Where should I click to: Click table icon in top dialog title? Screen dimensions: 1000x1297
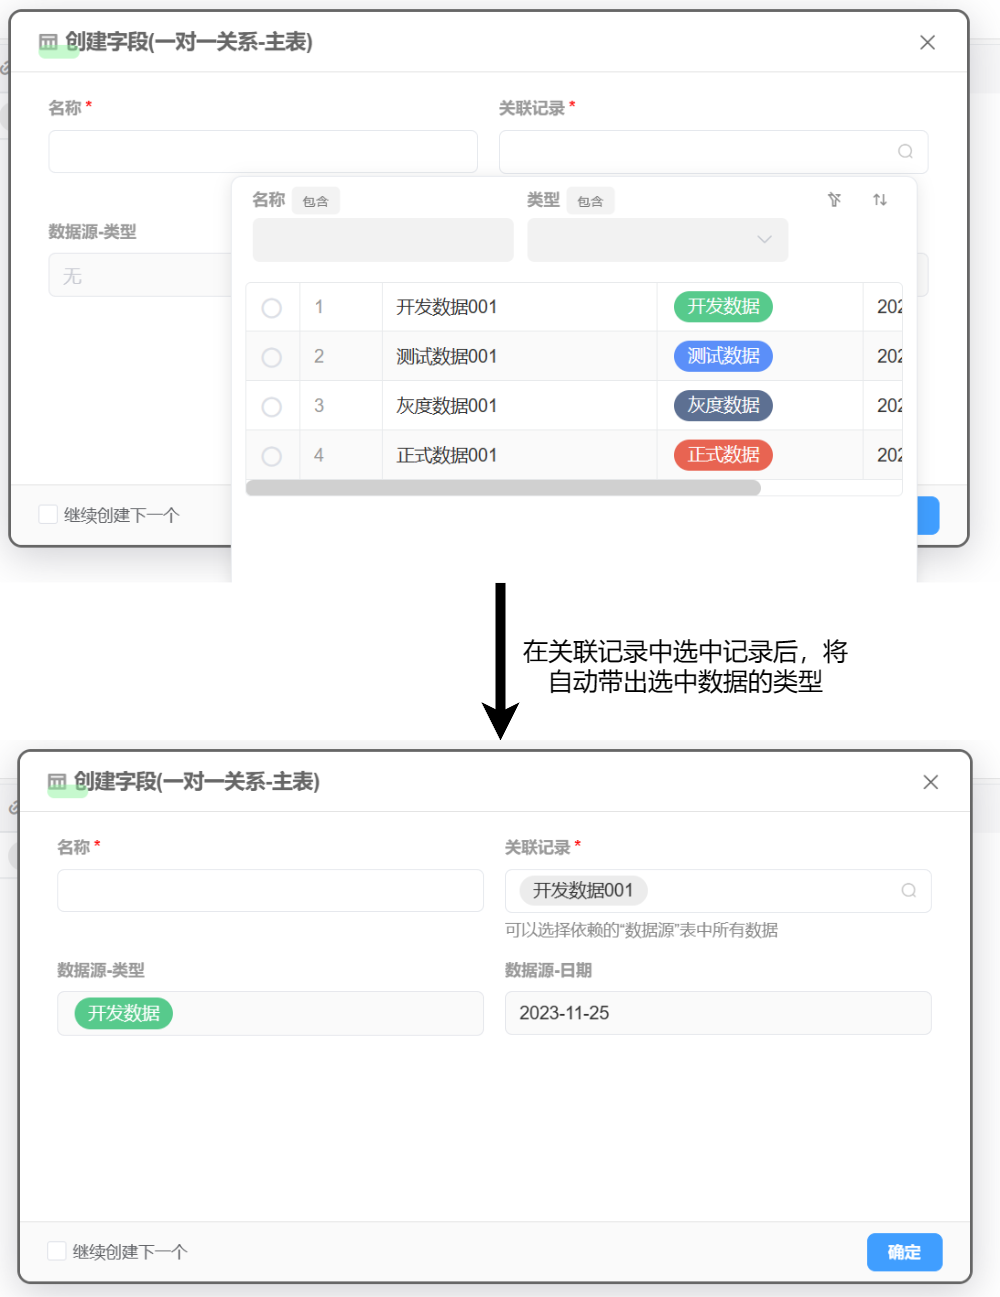48,42
